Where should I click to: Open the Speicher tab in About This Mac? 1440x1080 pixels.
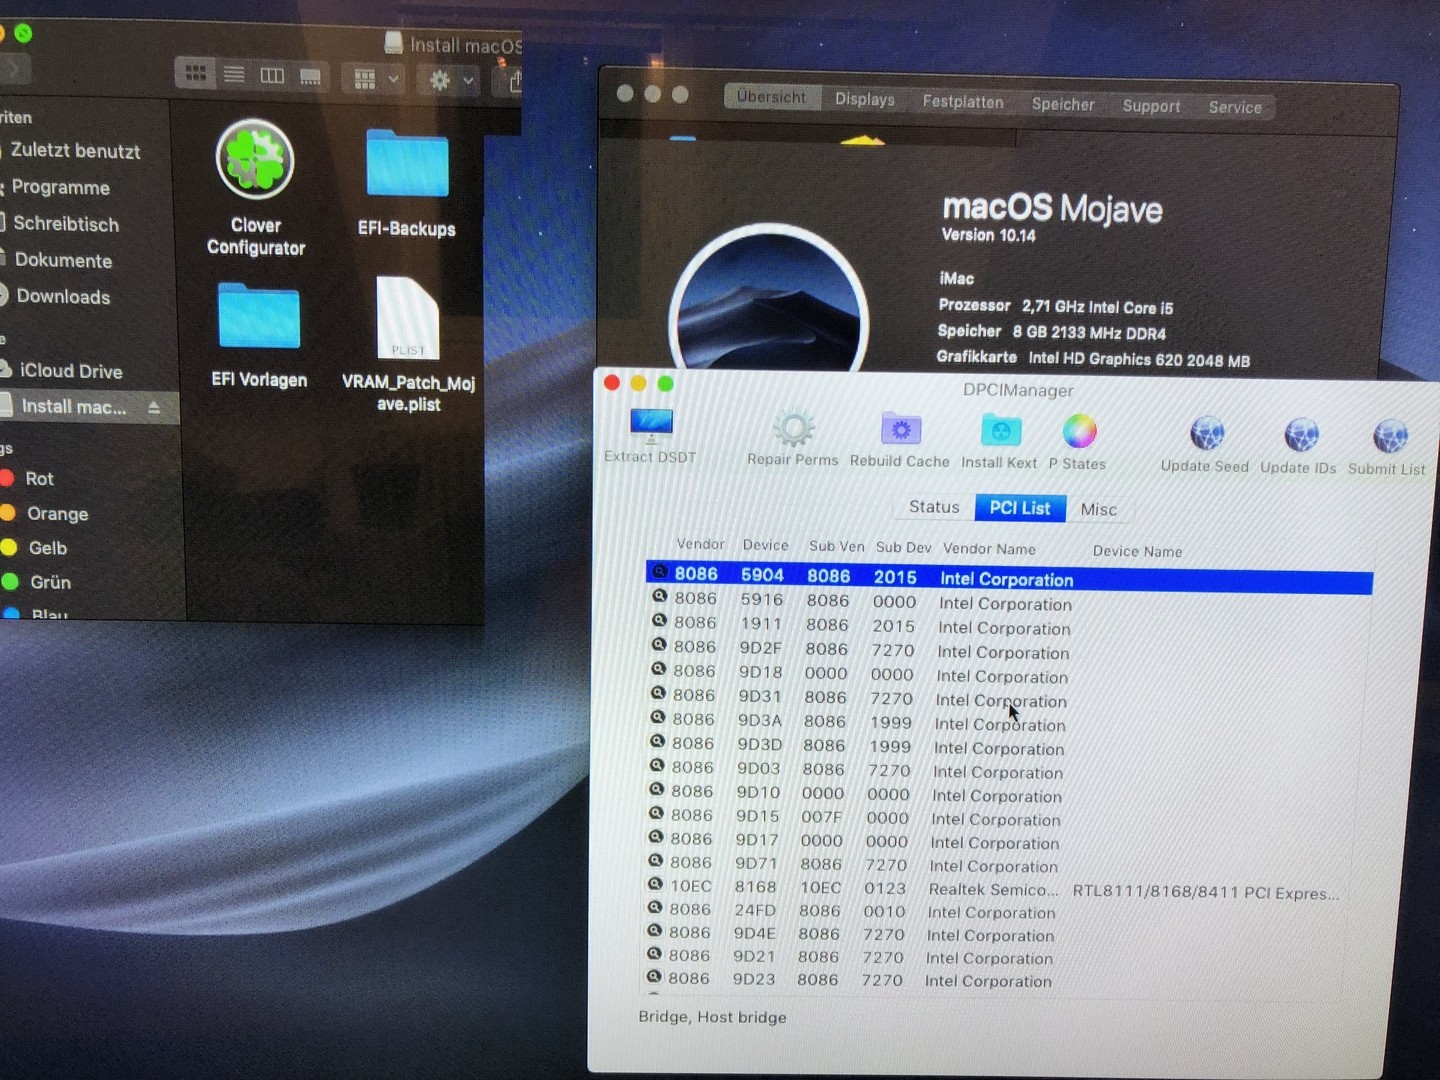[1063, 104]
